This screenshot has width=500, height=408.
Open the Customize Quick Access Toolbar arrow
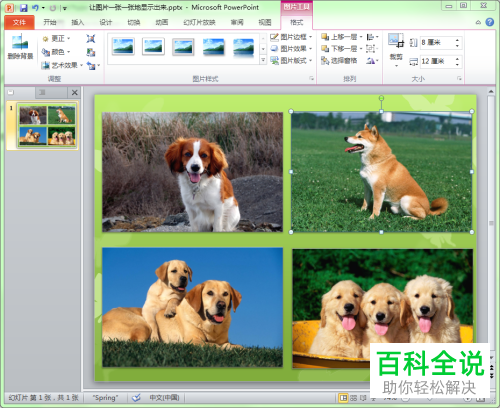point(65,8)
